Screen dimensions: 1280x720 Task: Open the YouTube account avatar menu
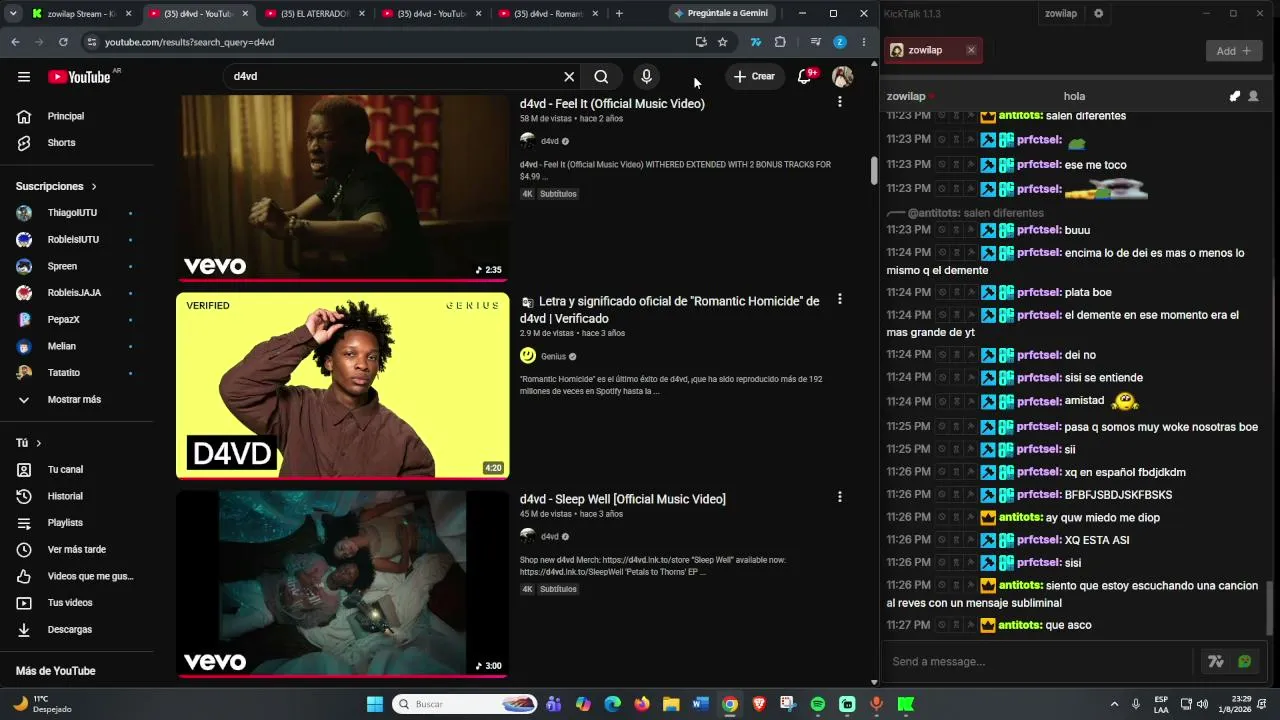click(x=843, y=77)
